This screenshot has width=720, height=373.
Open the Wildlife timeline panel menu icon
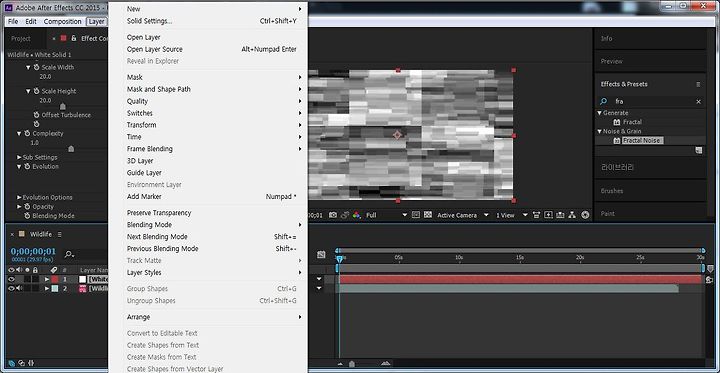tap(59, 234)
